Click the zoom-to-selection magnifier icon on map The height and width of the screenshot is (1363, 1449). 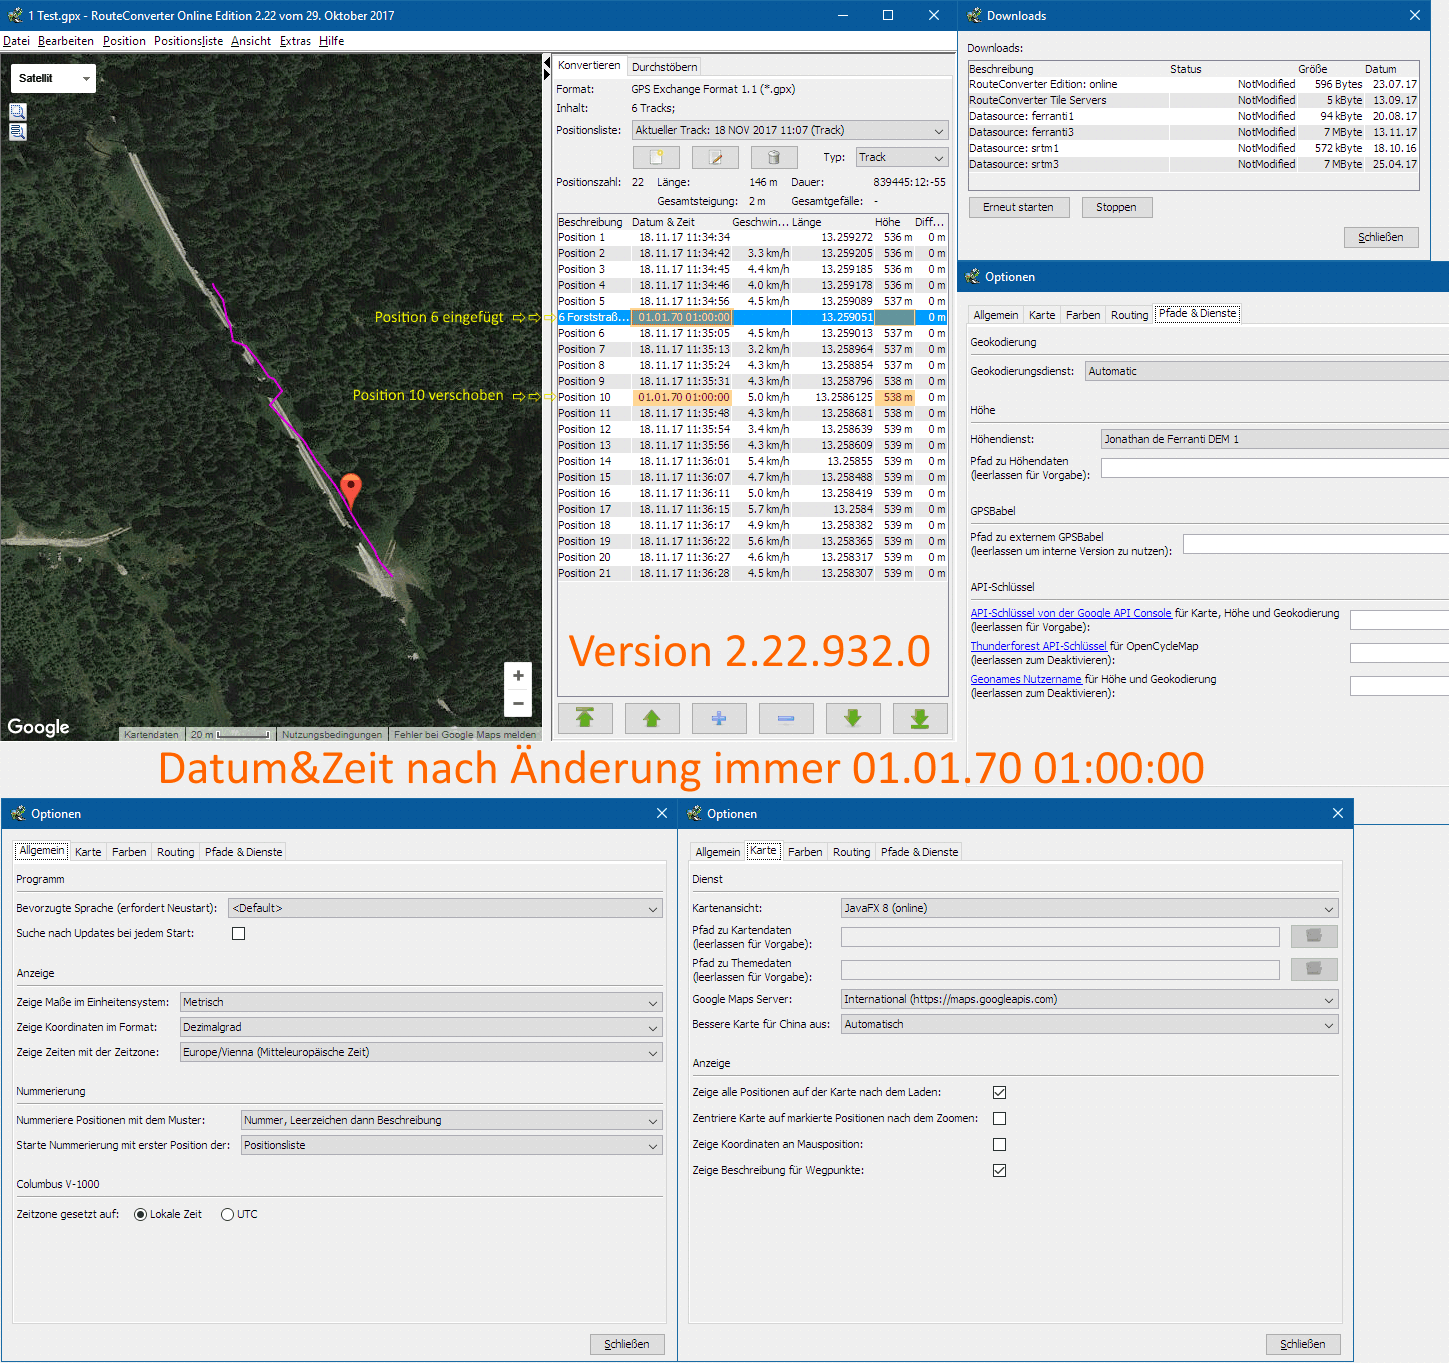click(x=18, y=112)
